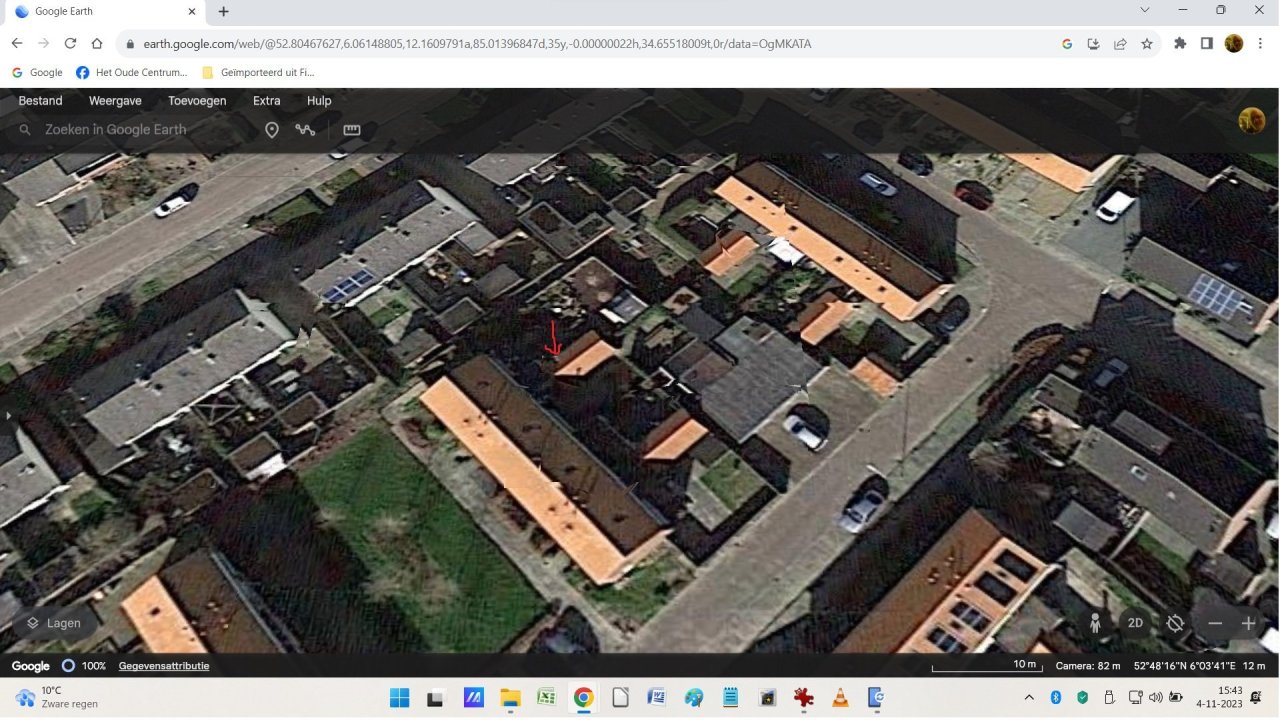Click the search magnifier icon
Viewport: 1280px width, 720px height.
pyautogui.click(x=24, y=130)
